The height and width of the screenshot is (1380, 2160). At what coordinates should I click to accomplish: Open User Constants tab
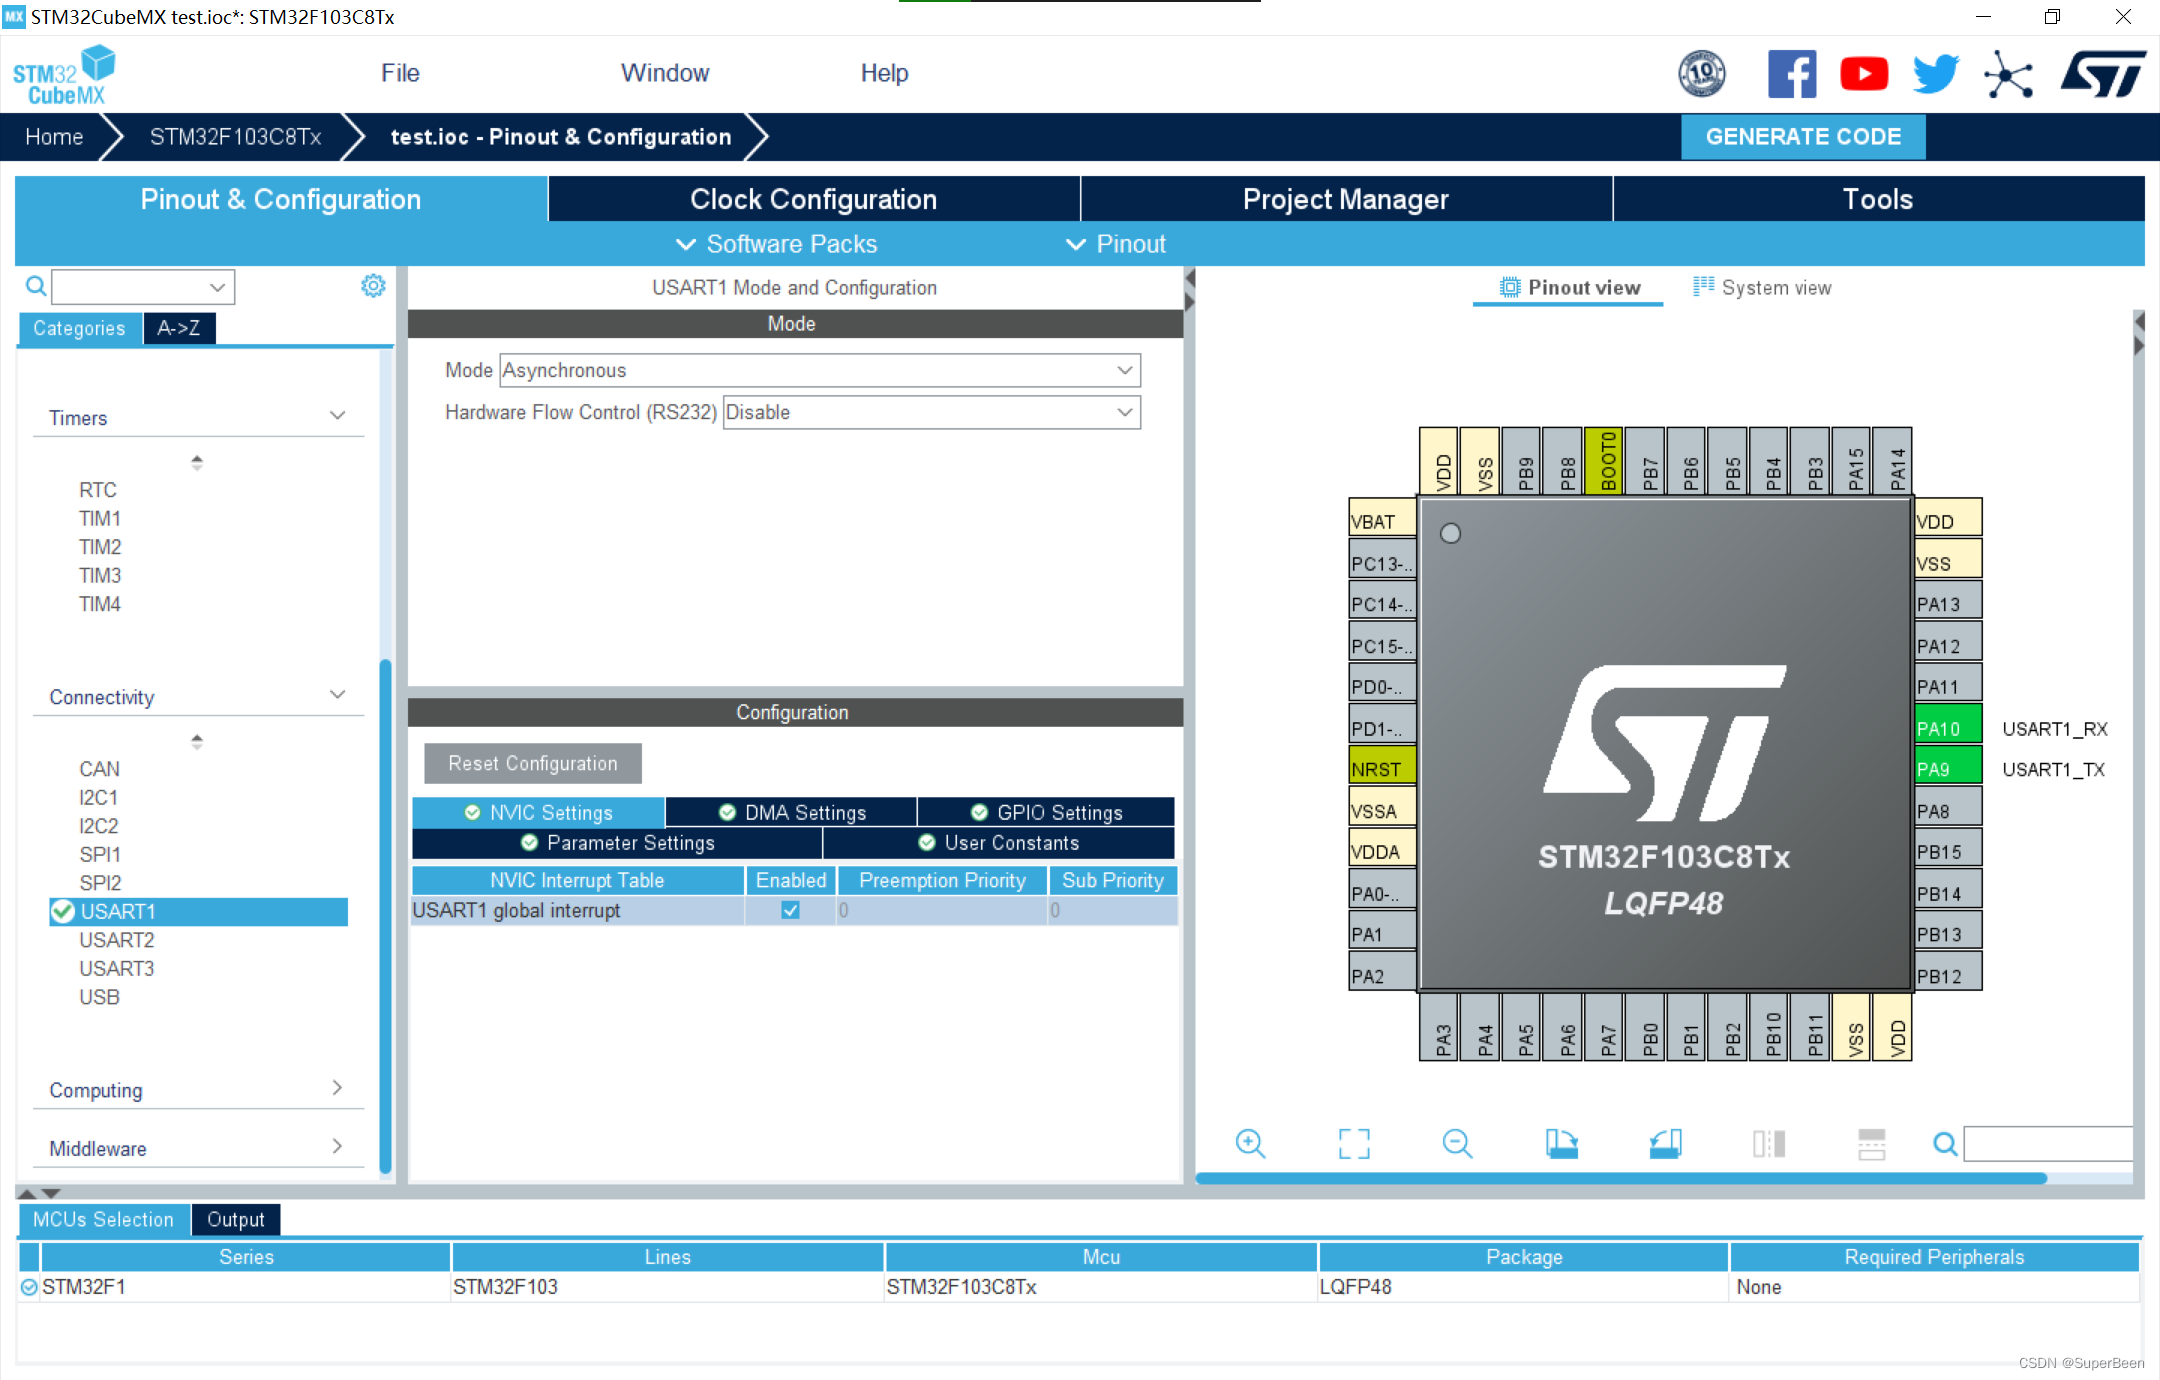tap(998, 842)
